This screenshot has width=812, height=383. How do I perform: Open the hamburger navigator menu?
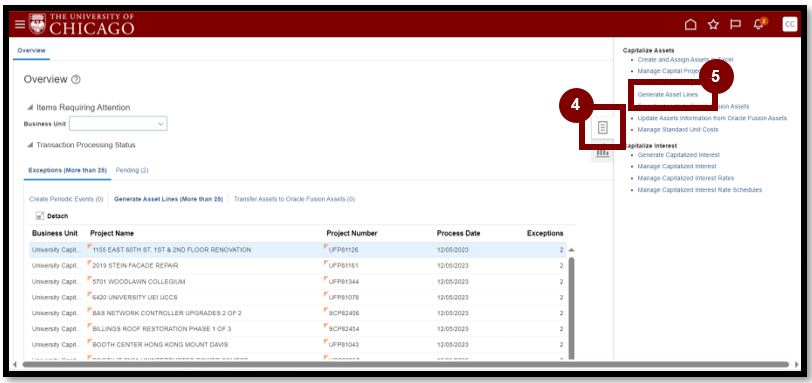click(20, 24)
